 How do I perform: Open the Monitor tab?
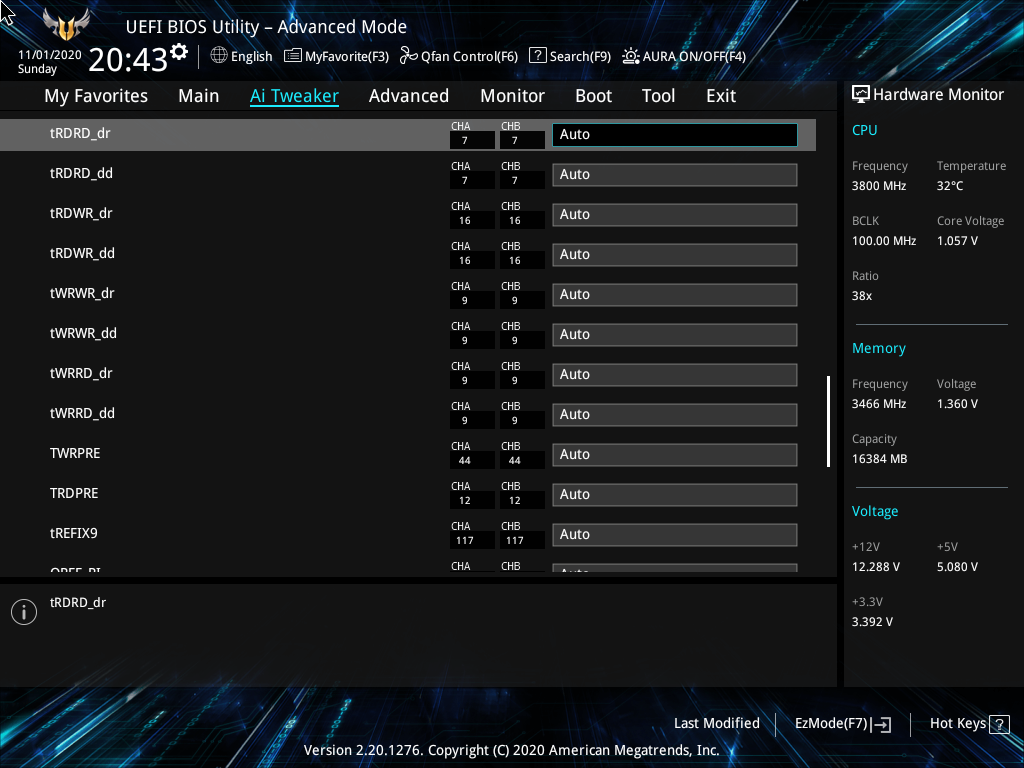click(x=513, y=96)
